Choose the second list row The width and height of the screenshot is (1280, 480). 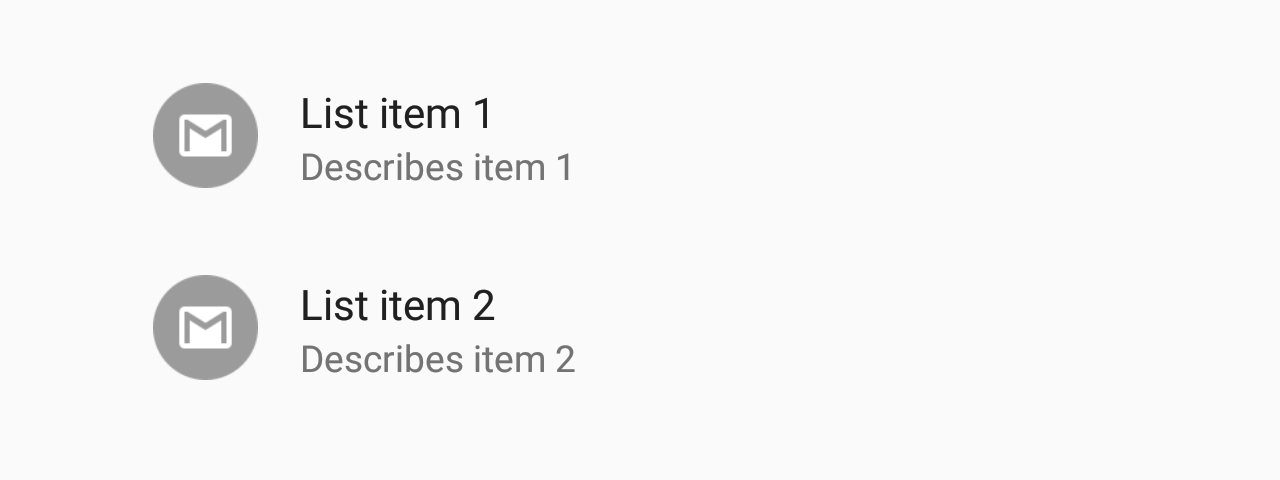click(640, 328)
